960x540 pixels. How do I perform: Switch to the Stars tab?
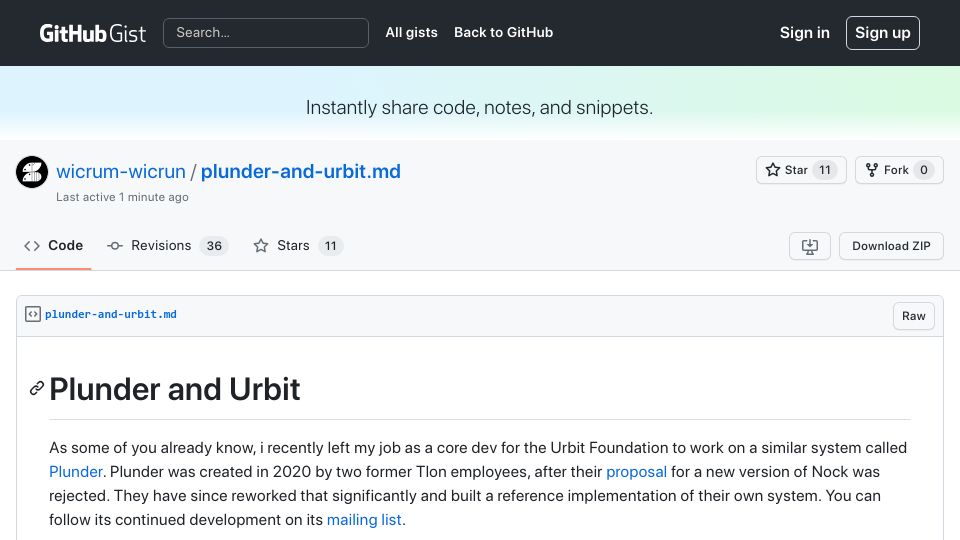pyautogui.click(x=298, y=246)
